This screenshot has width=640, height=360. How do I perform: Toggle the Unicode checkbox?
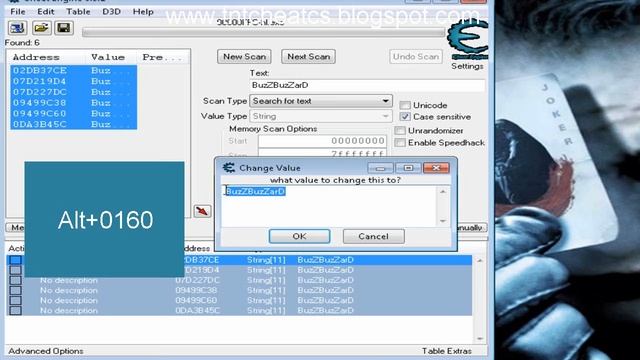pos(404,105)
